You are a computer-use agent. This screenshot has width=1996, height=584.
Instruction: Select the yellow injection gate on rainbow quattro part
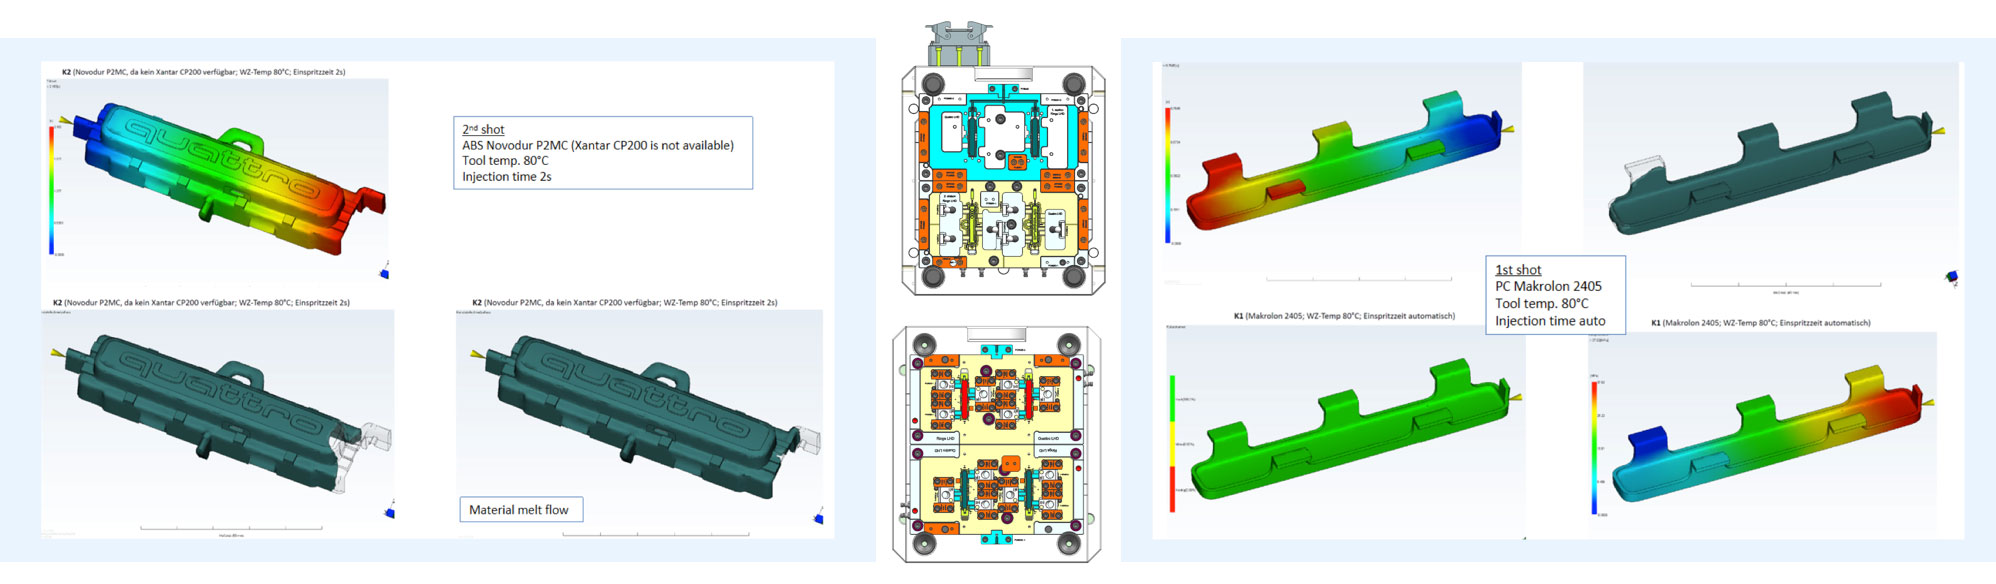coord(65,120)
